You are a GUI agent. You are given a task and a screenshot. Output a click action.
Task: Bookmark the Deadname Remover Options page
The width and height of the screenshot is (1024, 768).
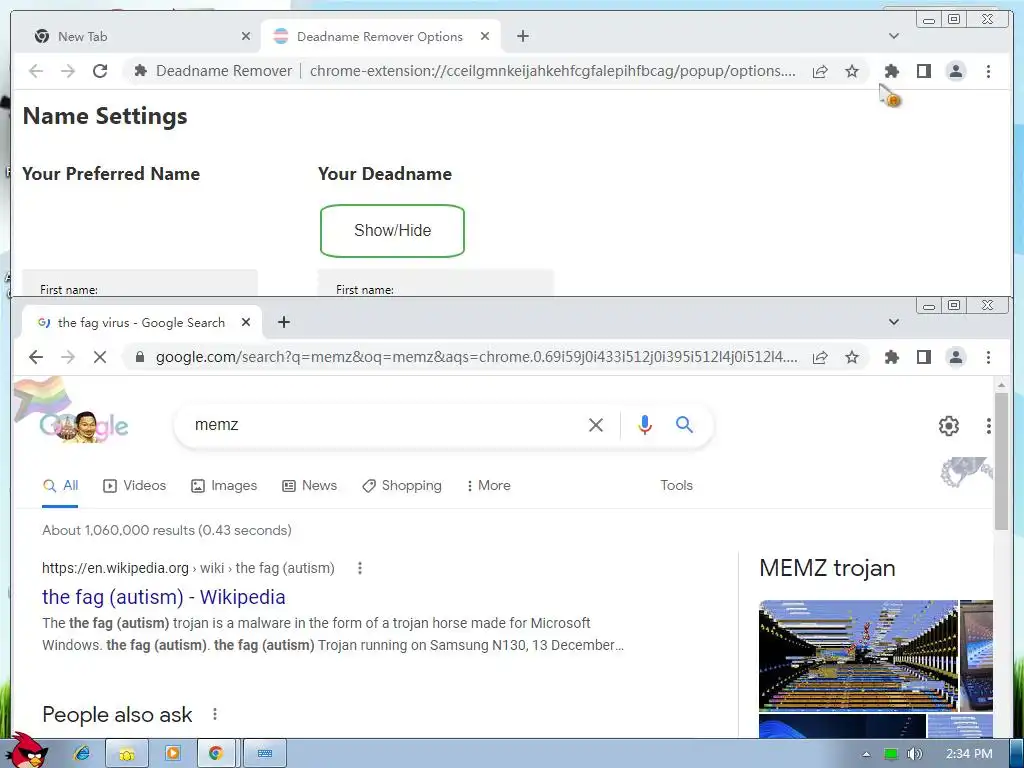point(852,71)
